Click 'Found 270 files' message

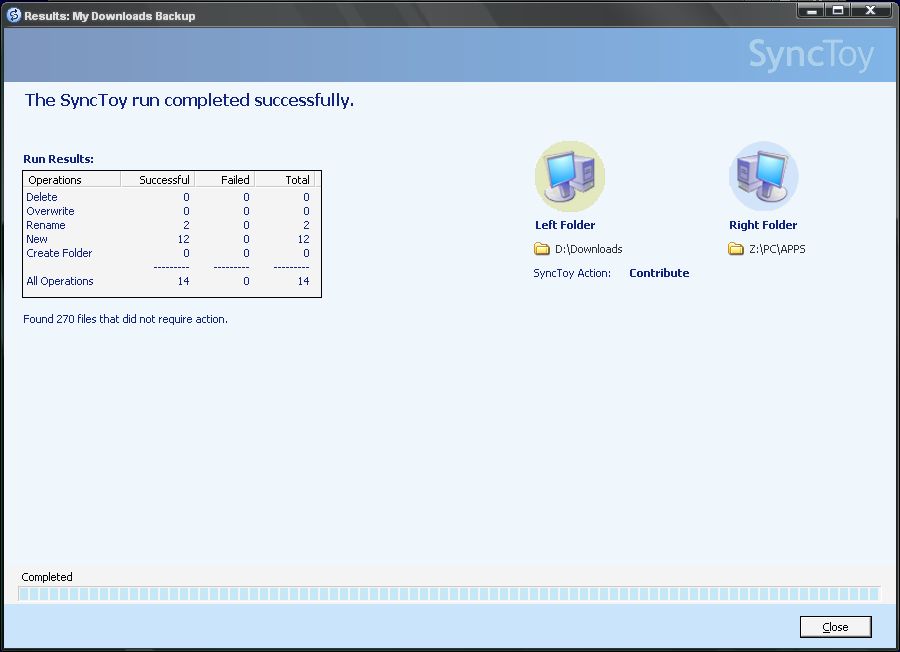tap(125, 319)
